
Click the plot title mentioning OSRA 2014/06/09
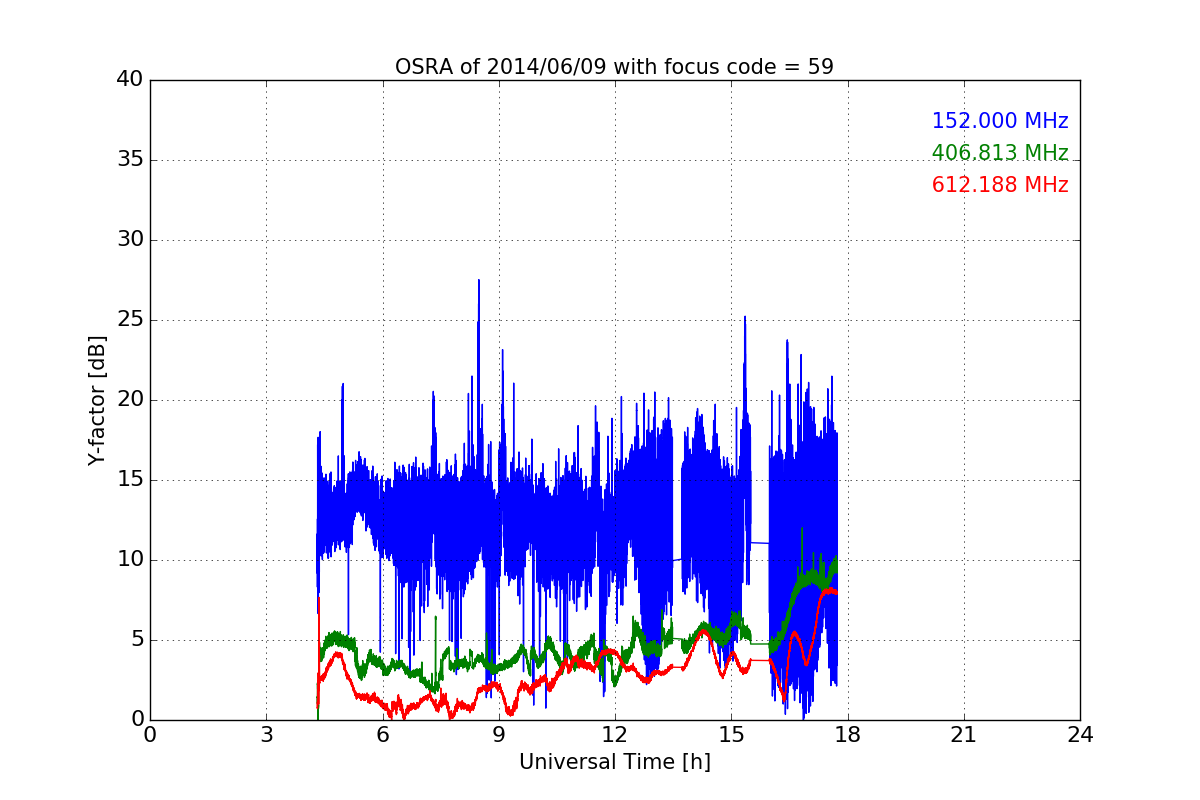[614, 67]
